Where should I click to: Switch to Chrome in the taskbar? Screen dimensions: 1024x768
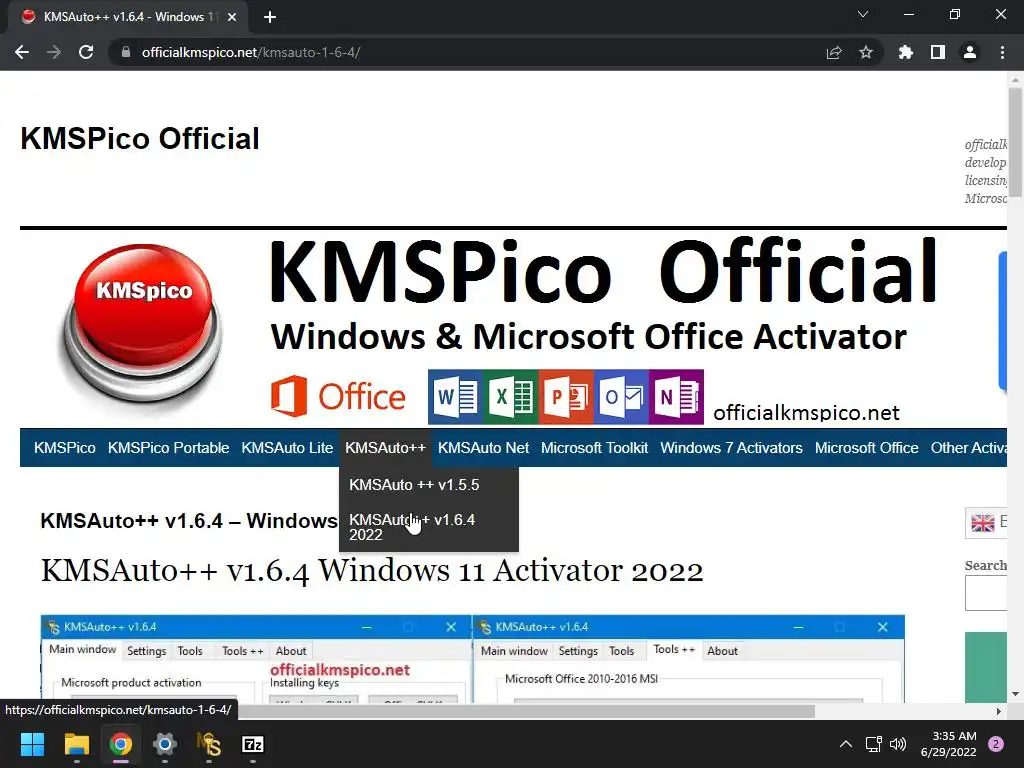point(121,744)
